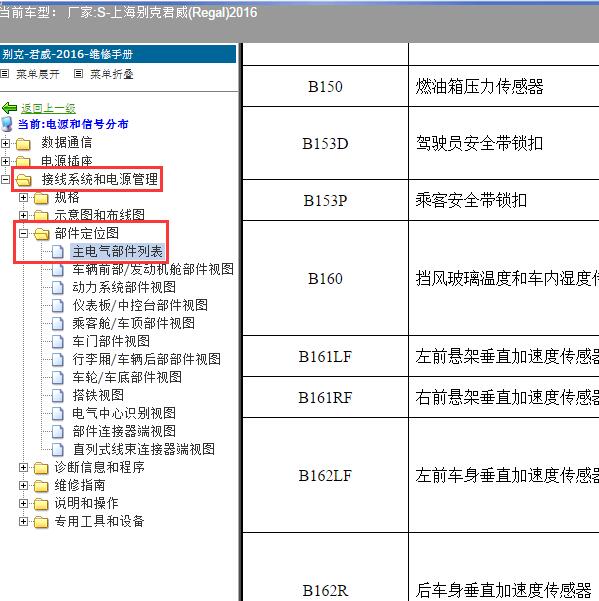The image size is (599, 601).
Task: Click the 维修指南 folder icon
Action: (41, 486)
